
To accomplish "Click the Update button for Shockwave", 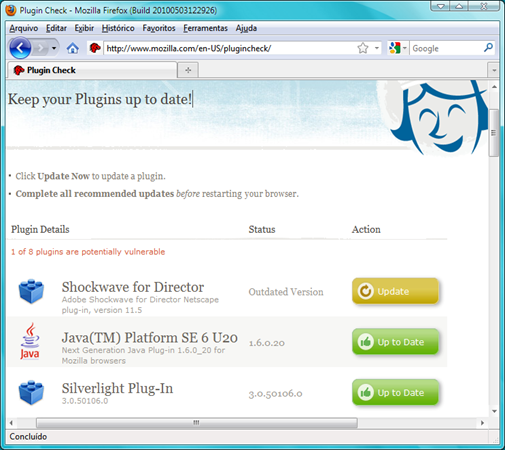I will 395,291.
